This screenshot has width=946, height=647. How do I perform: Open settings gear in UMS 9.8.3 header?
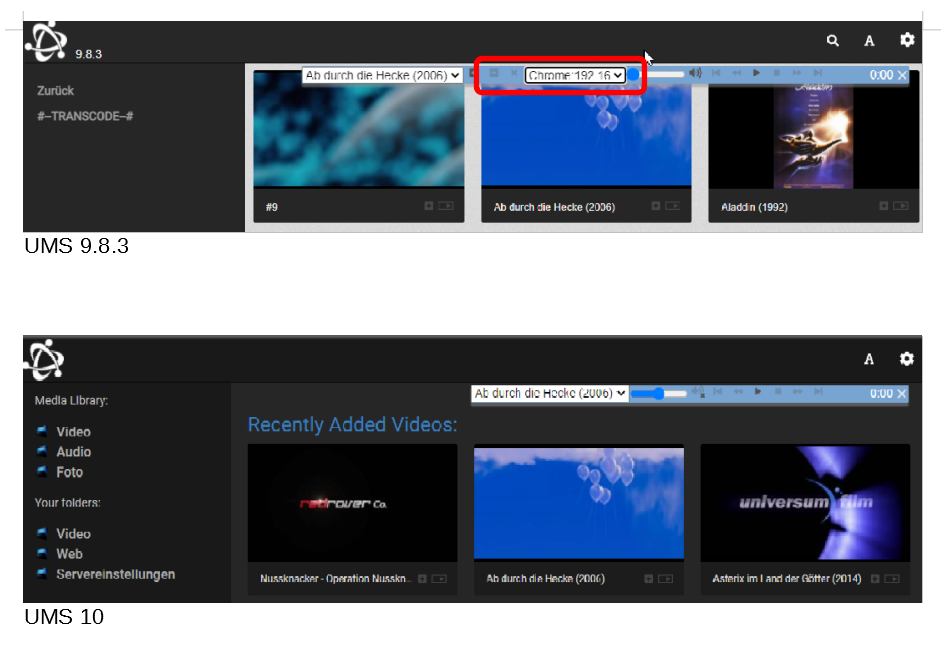point(907,40)
